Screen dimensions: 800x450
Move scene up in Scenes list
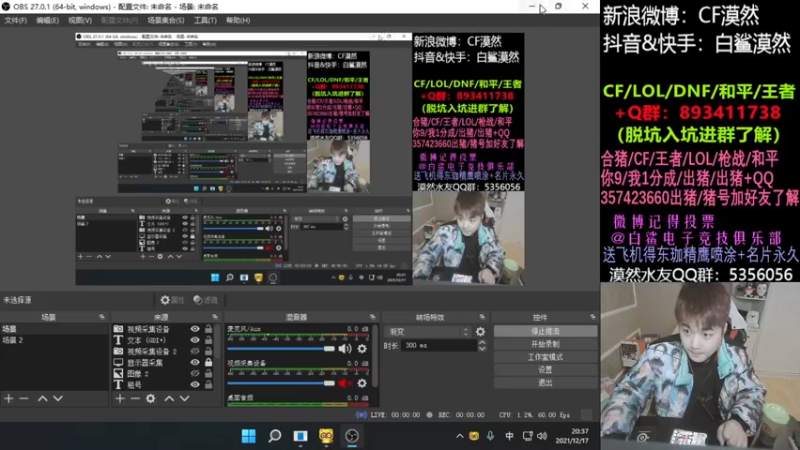(x=43, y=398)
